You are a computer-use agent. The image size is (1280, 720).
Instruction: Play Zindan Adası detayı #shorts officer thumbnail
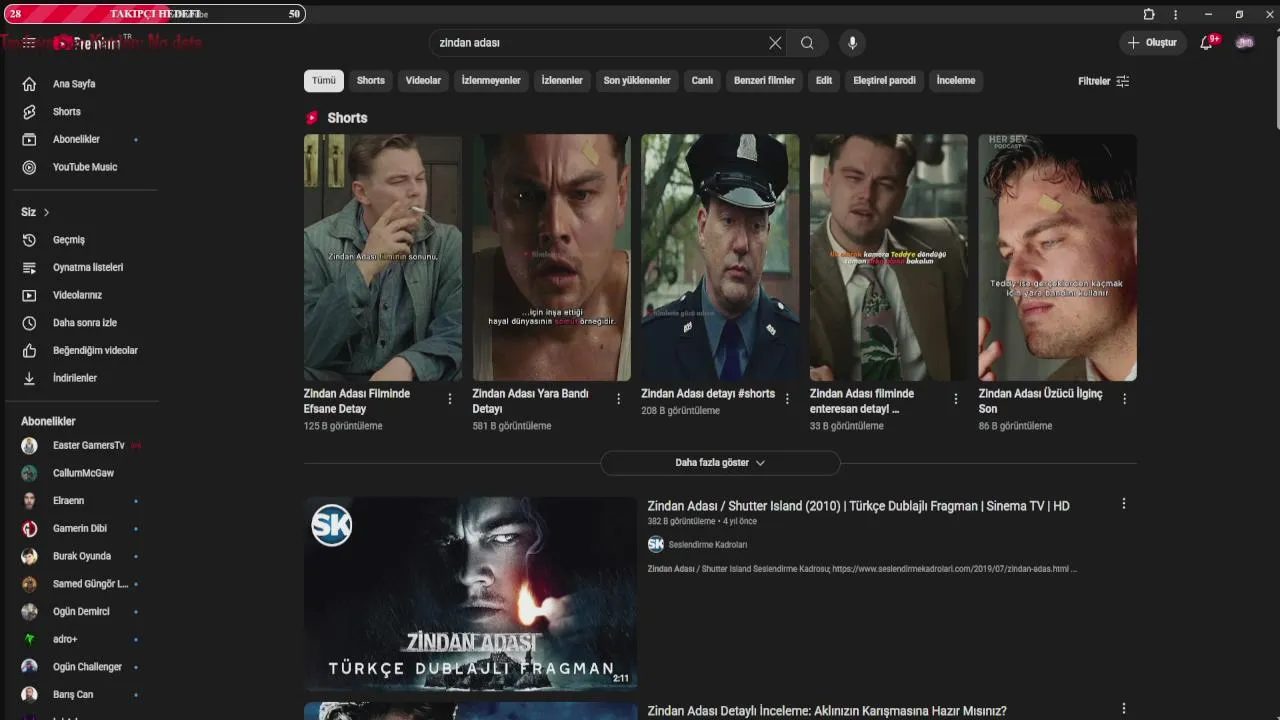coord(720,258)
